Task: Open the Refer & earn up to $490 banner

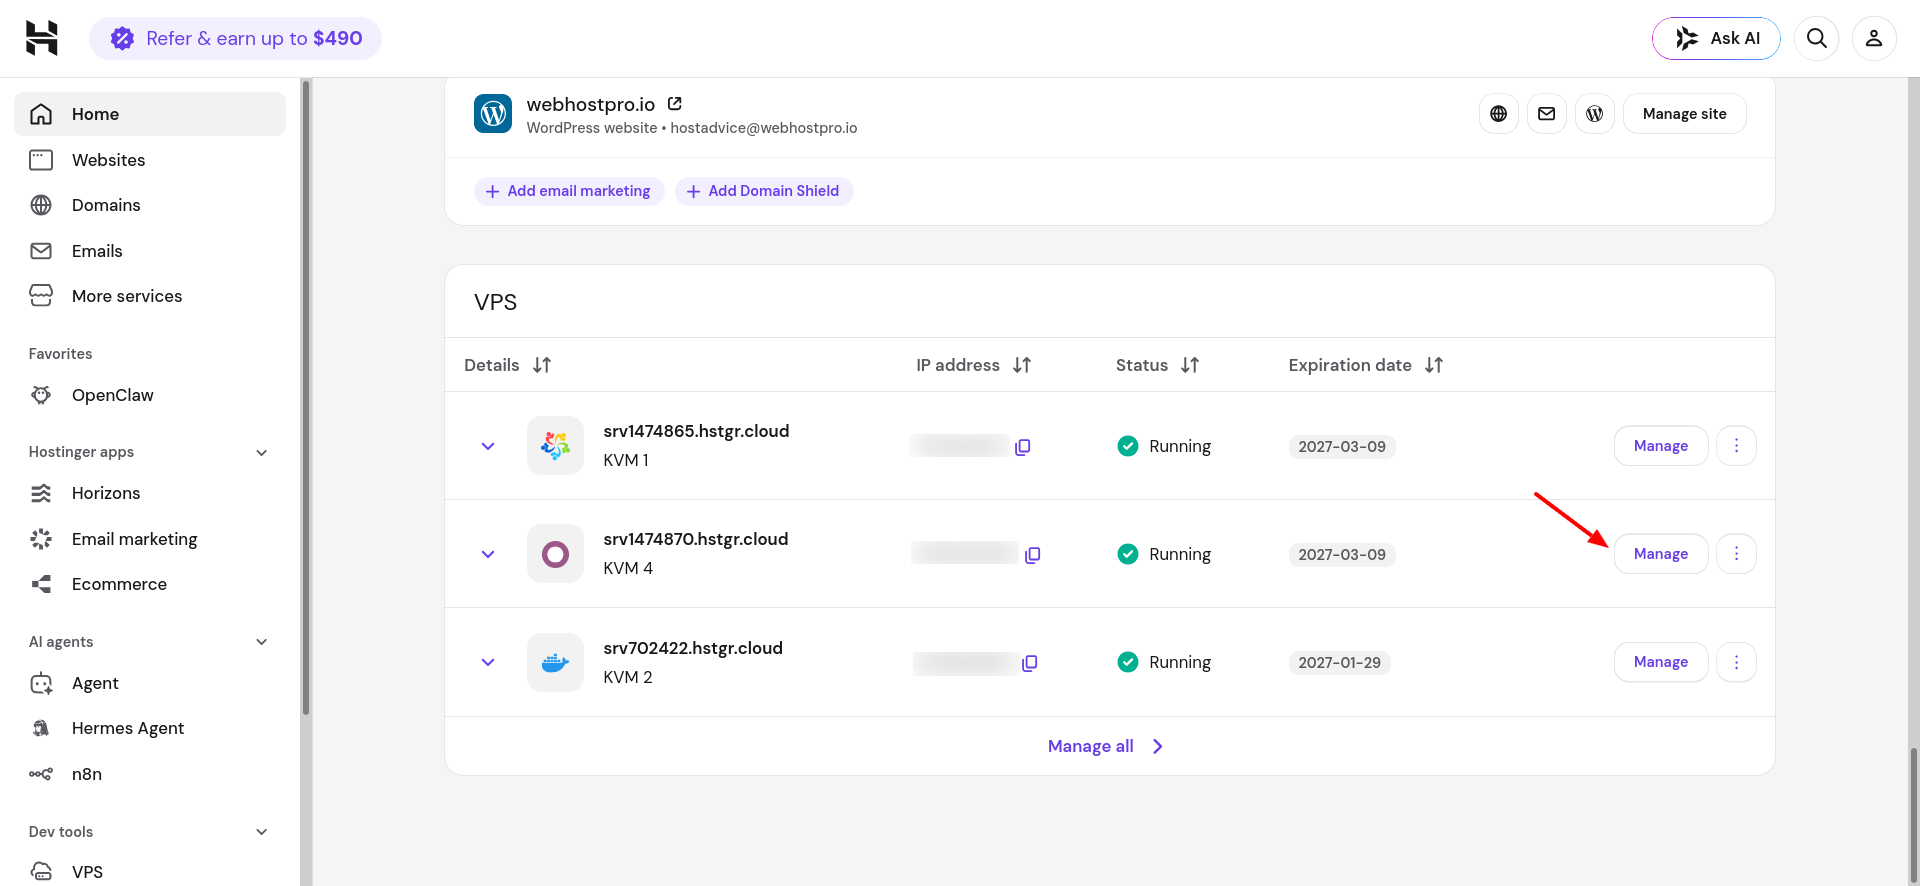Action: point(235,38)
